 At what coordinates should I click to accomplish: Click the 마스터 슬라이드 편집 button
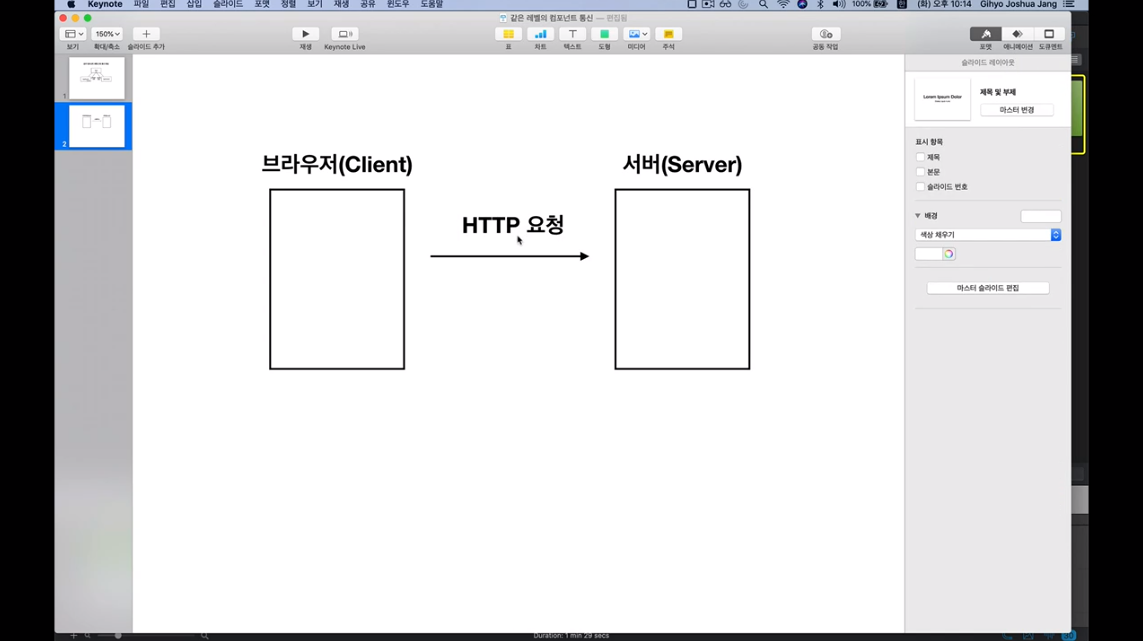(987, 288)
